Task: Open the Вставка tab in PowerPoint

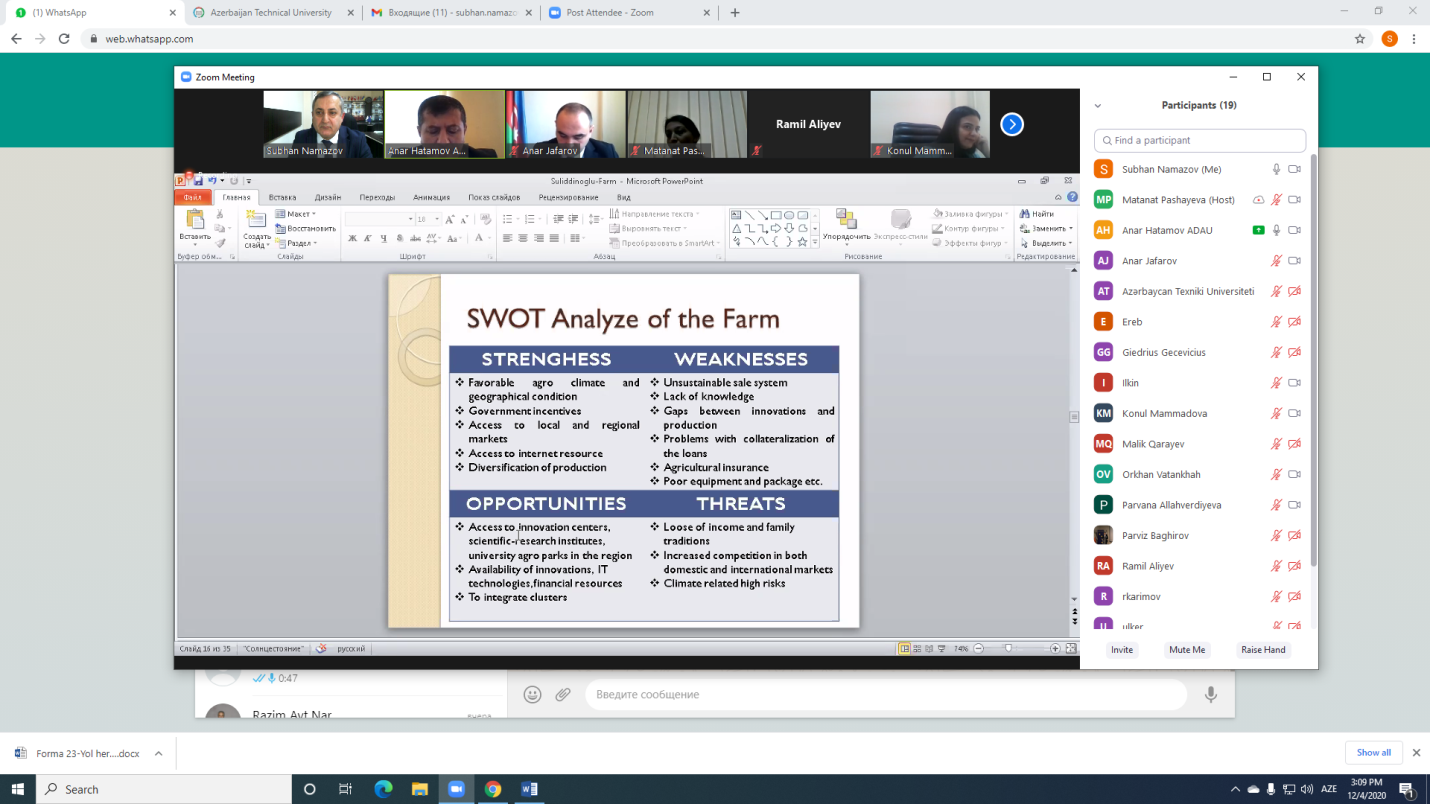Action: (282, 197)
